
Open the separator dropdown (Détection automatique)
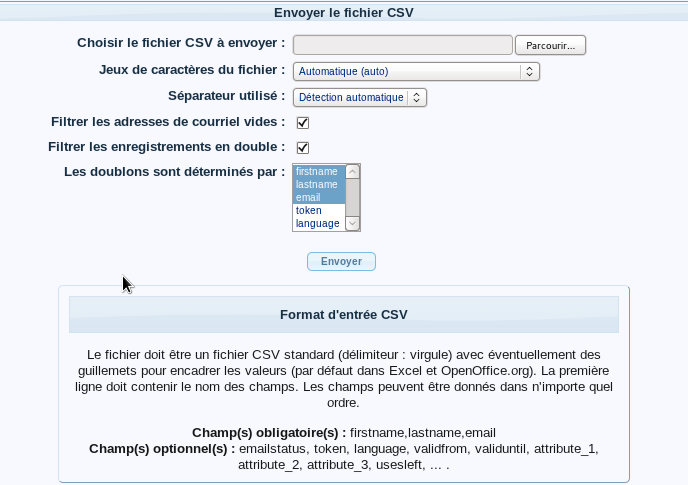point(359,97)
